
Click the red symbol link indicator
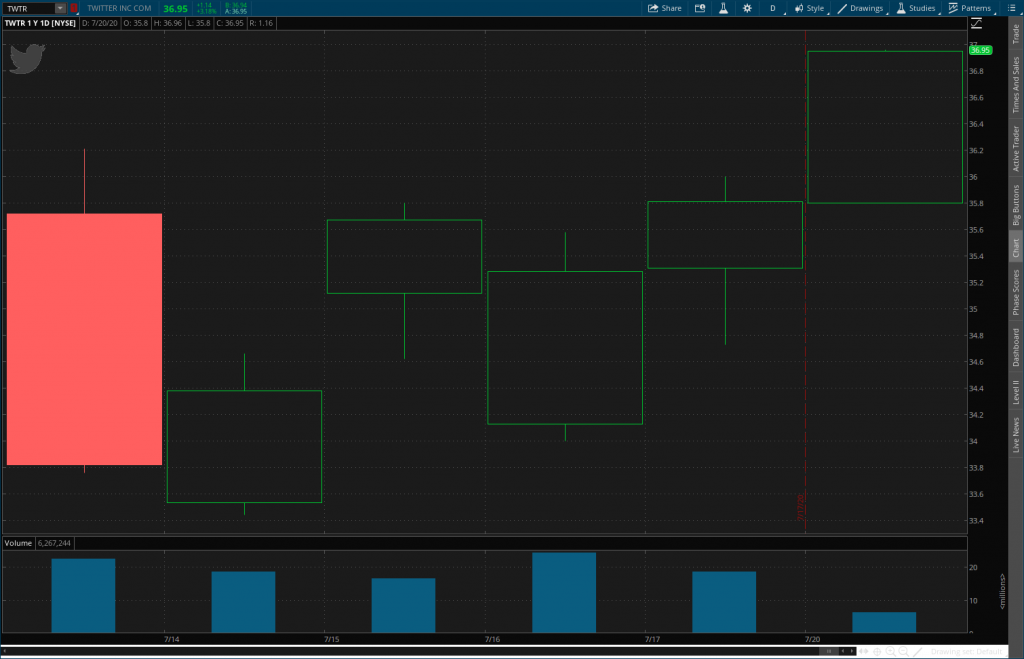(x=74, y=8)
